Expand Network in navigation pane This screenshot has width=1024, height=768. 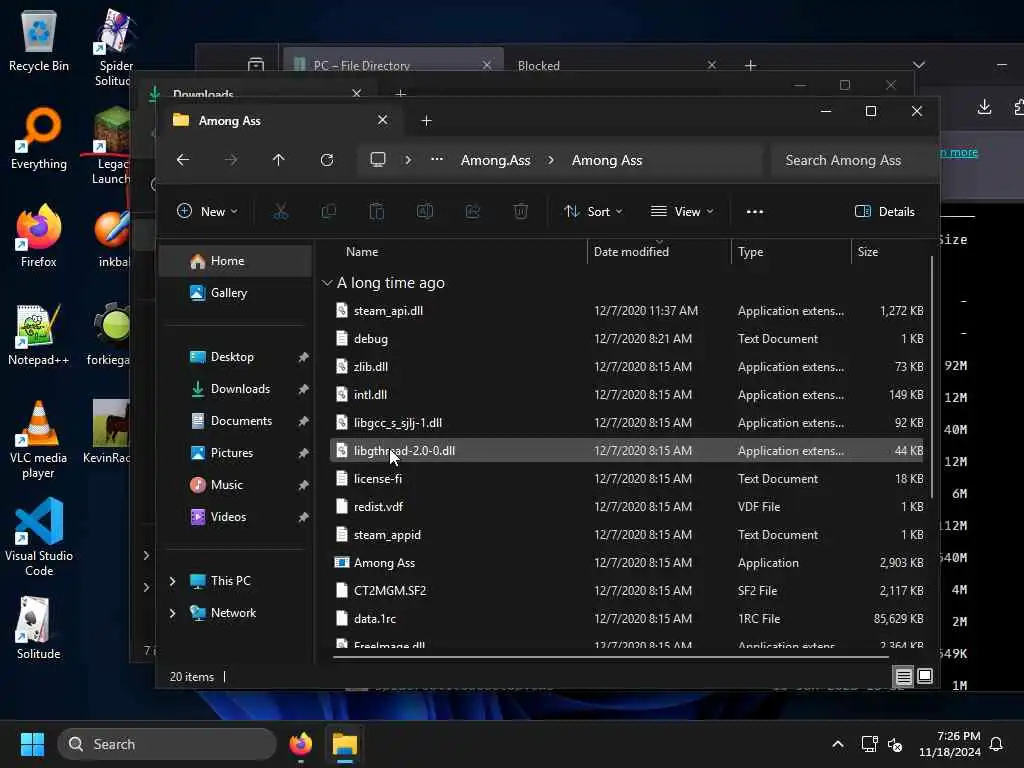(x=172, y=613)
